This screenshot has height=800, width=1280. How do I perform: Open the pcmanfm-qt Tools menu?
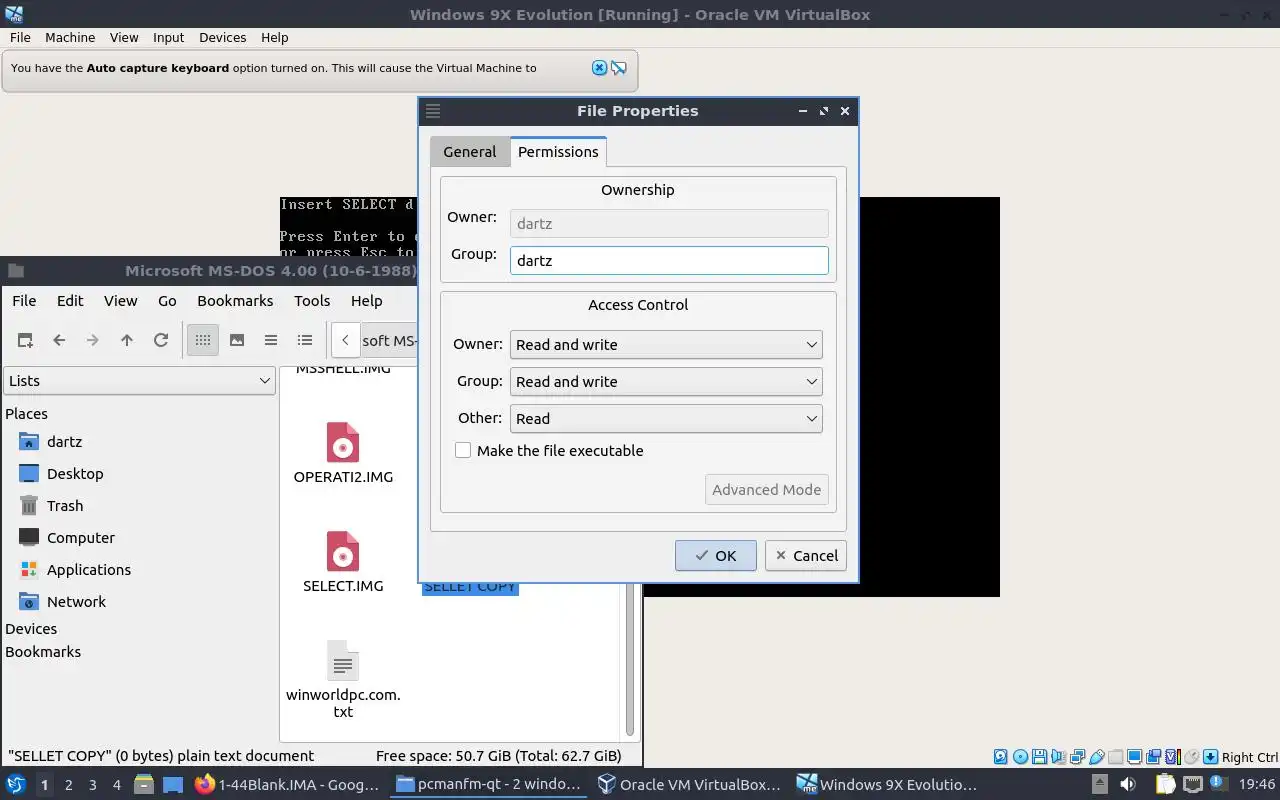coord(312,300)
